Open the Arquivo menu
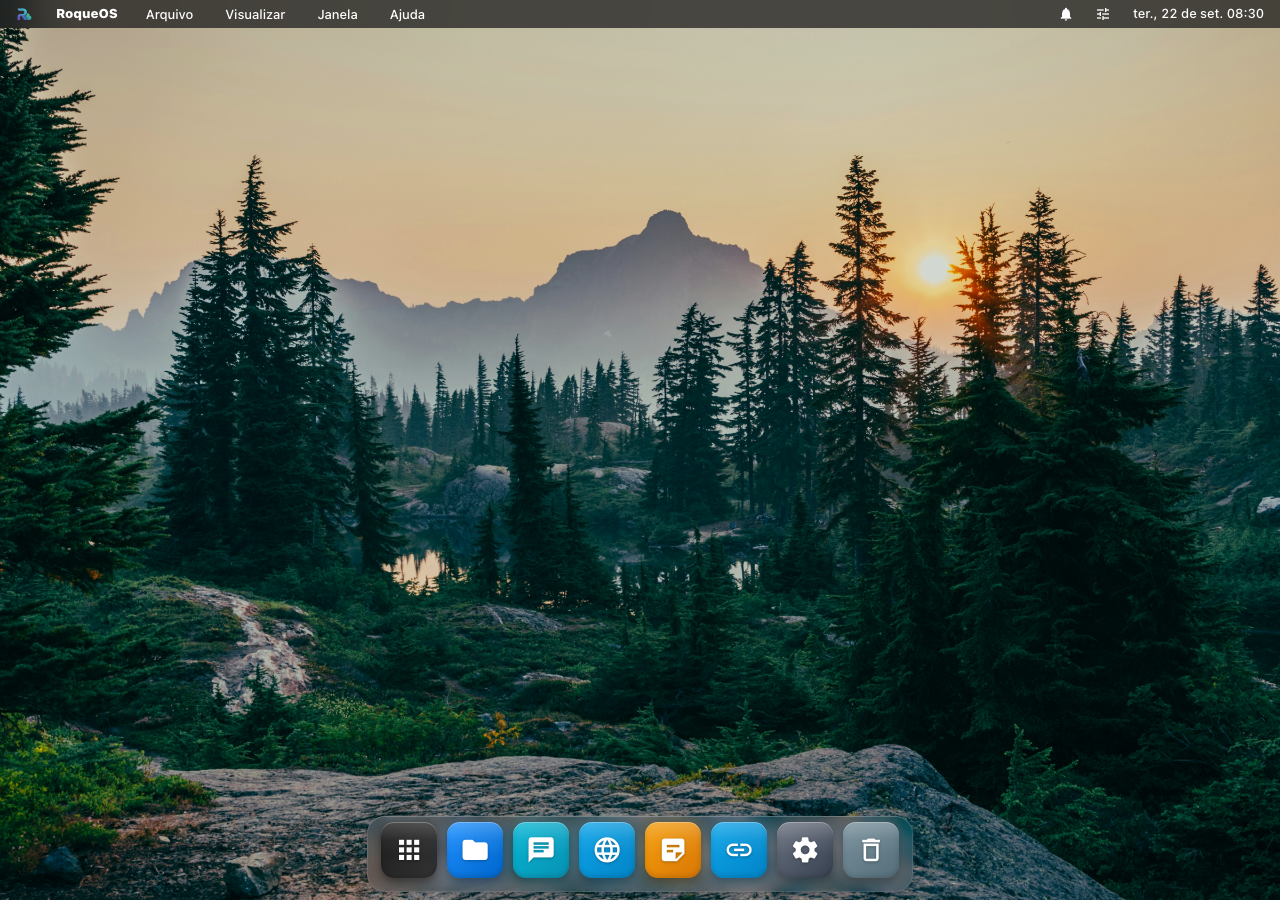The image size is (1280, 900). (x=170, y=14)
